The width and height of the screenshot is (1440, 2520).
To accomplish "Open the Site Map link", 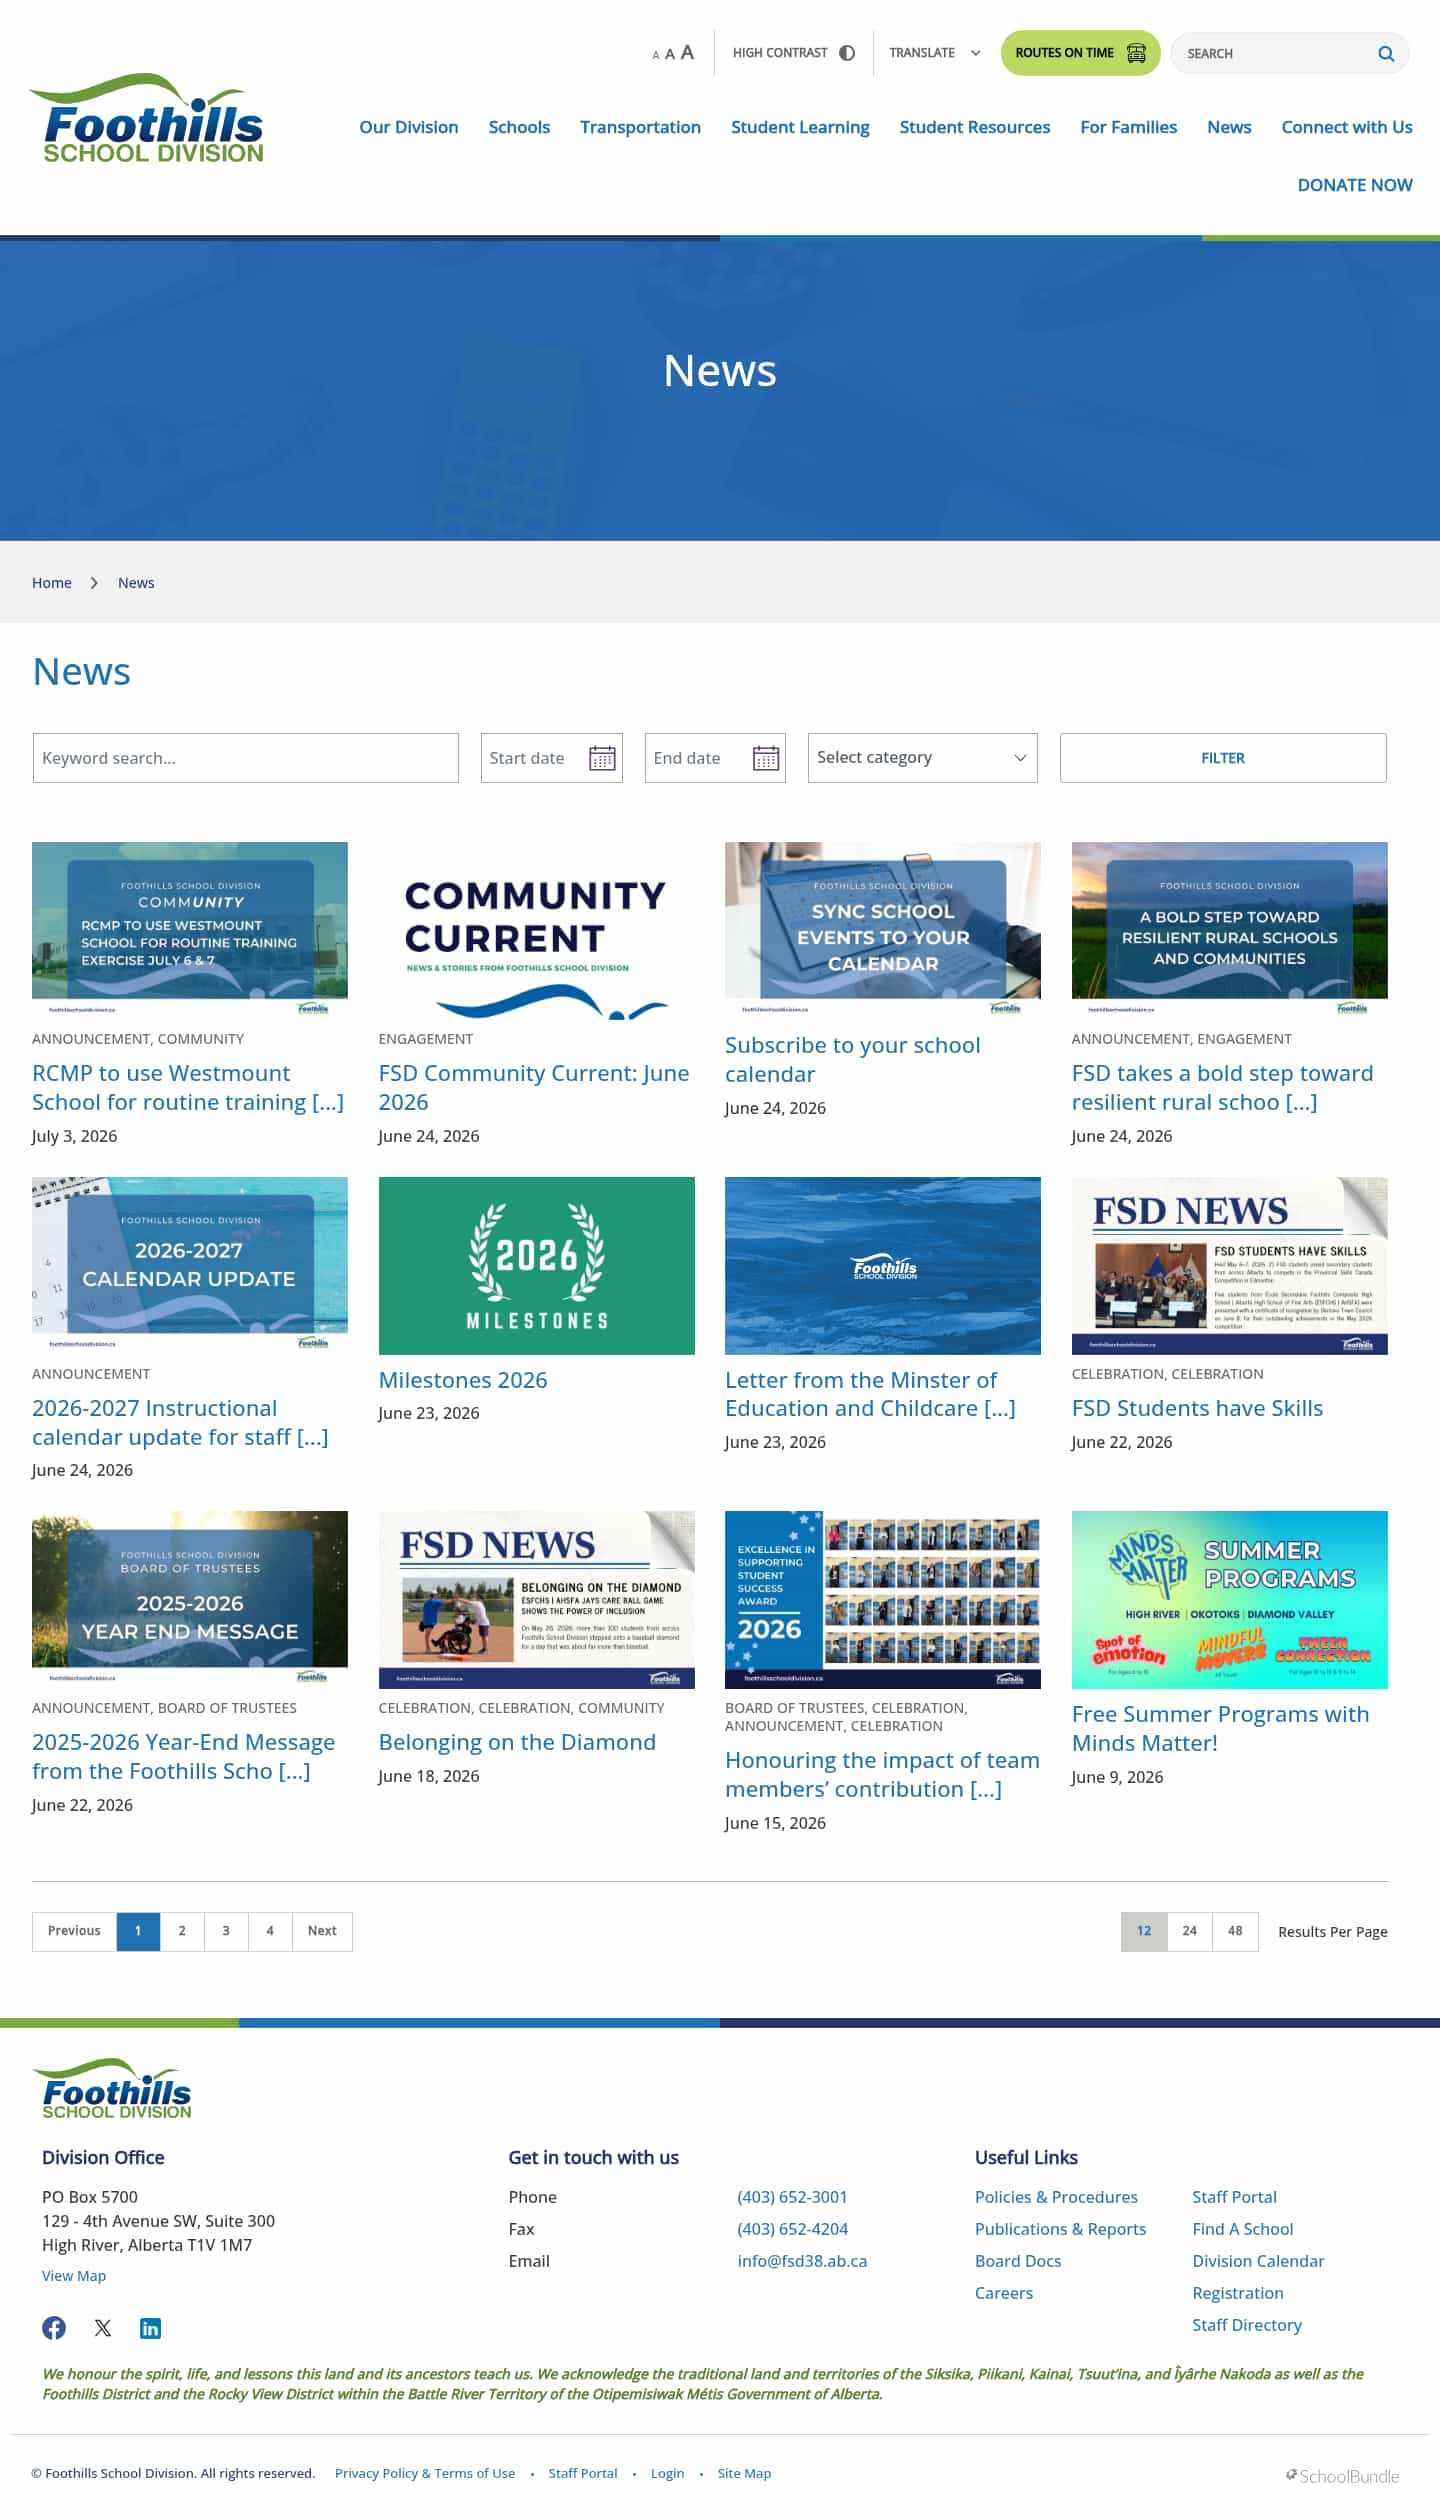I will click(744, 2473).
